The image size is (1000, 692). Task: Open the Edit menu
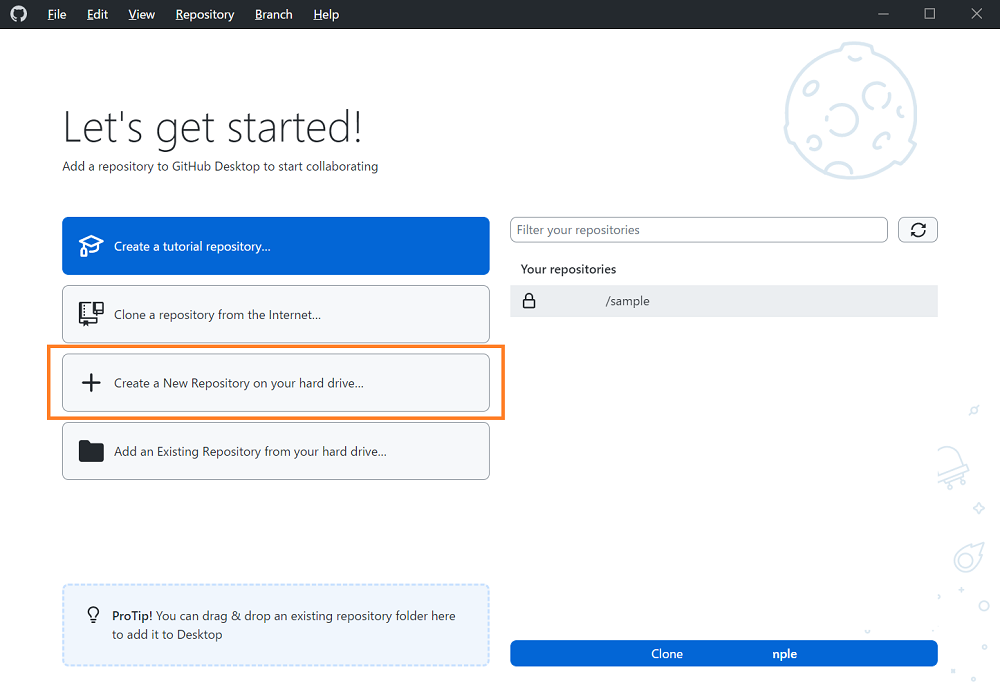click(97, 14)
